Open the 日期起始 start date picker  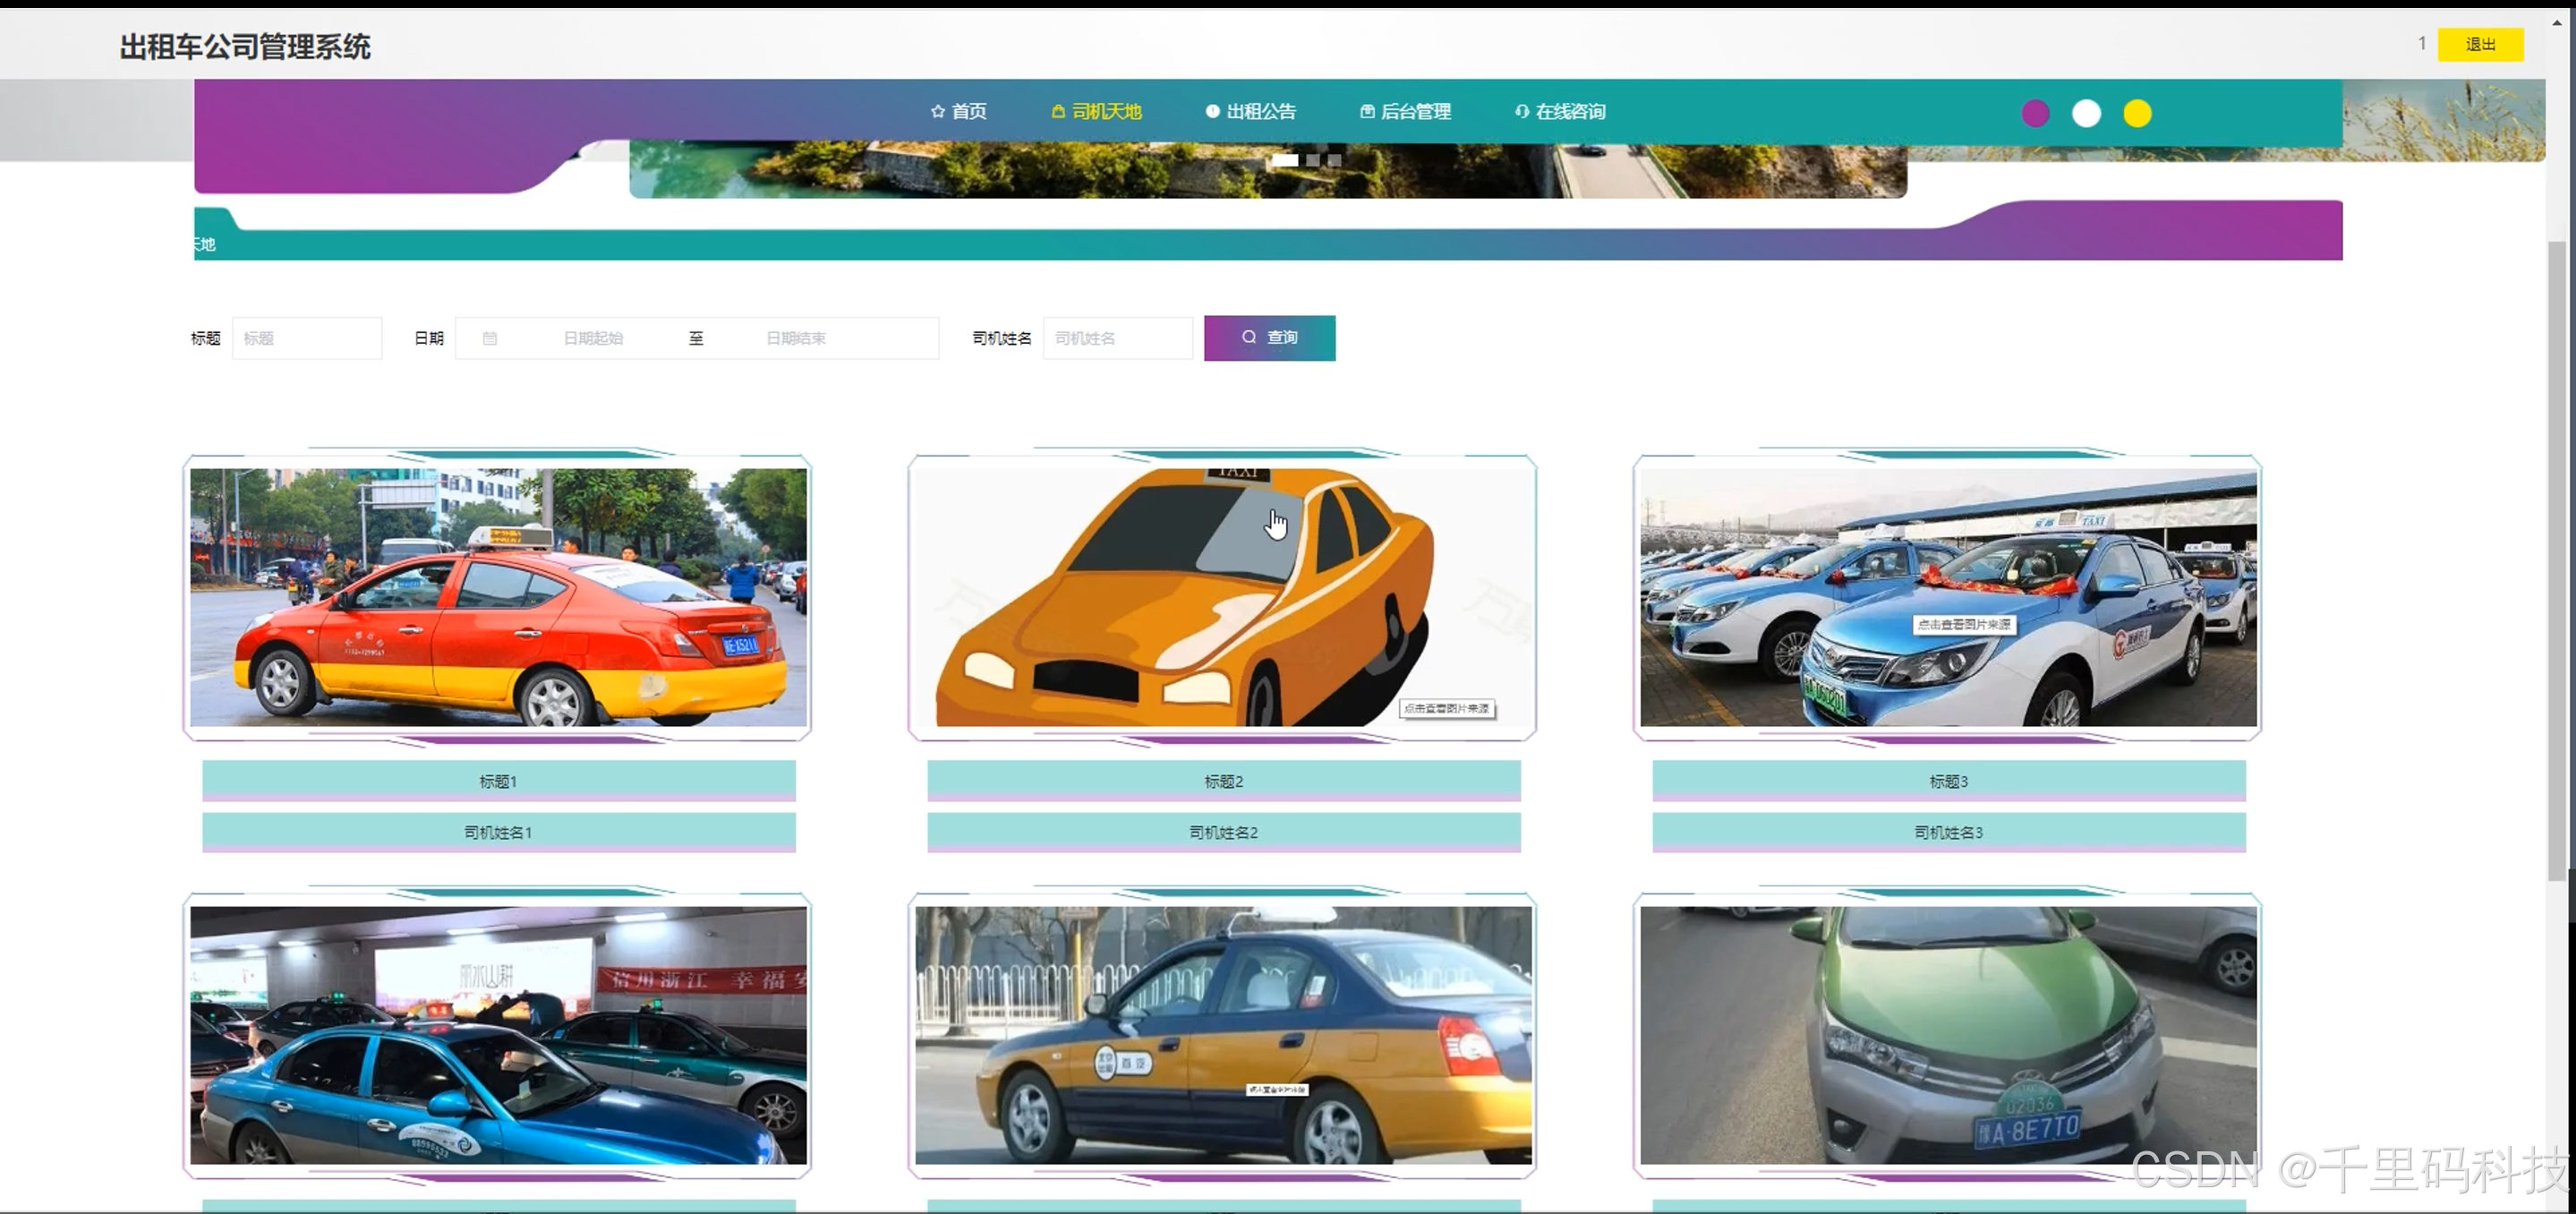pos(593,339)
